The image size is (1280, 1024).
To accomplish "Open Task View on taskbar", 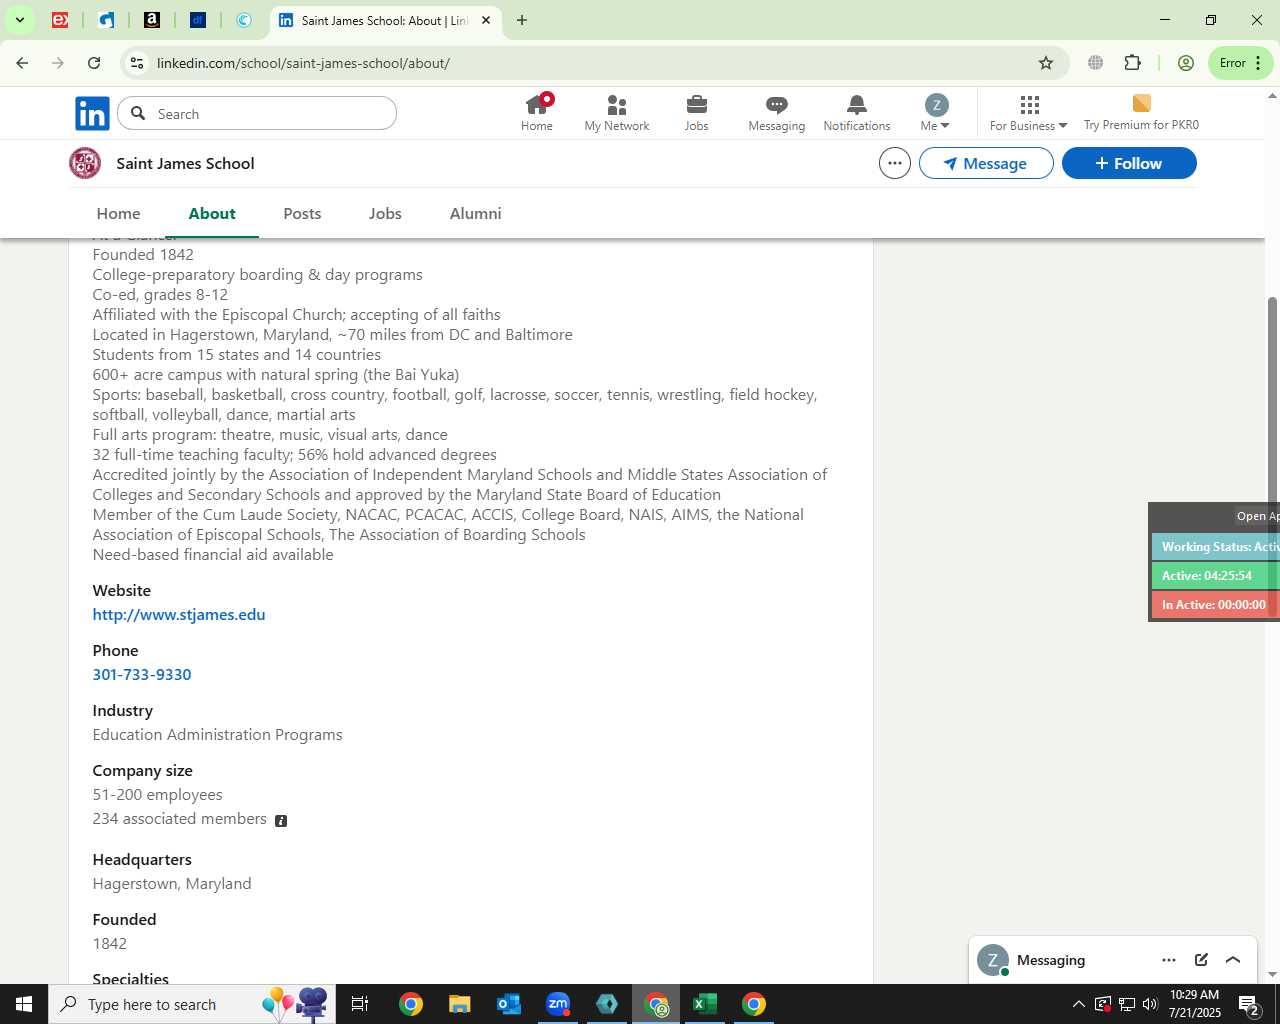I will (360, 1004).
